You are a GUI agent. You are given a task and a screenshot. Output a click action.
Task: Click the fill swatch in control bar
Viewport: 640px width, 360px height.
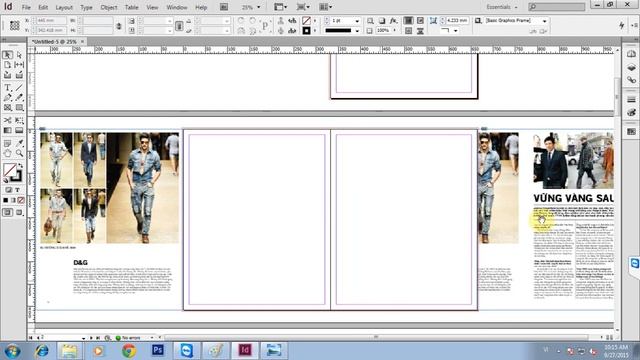306,20
